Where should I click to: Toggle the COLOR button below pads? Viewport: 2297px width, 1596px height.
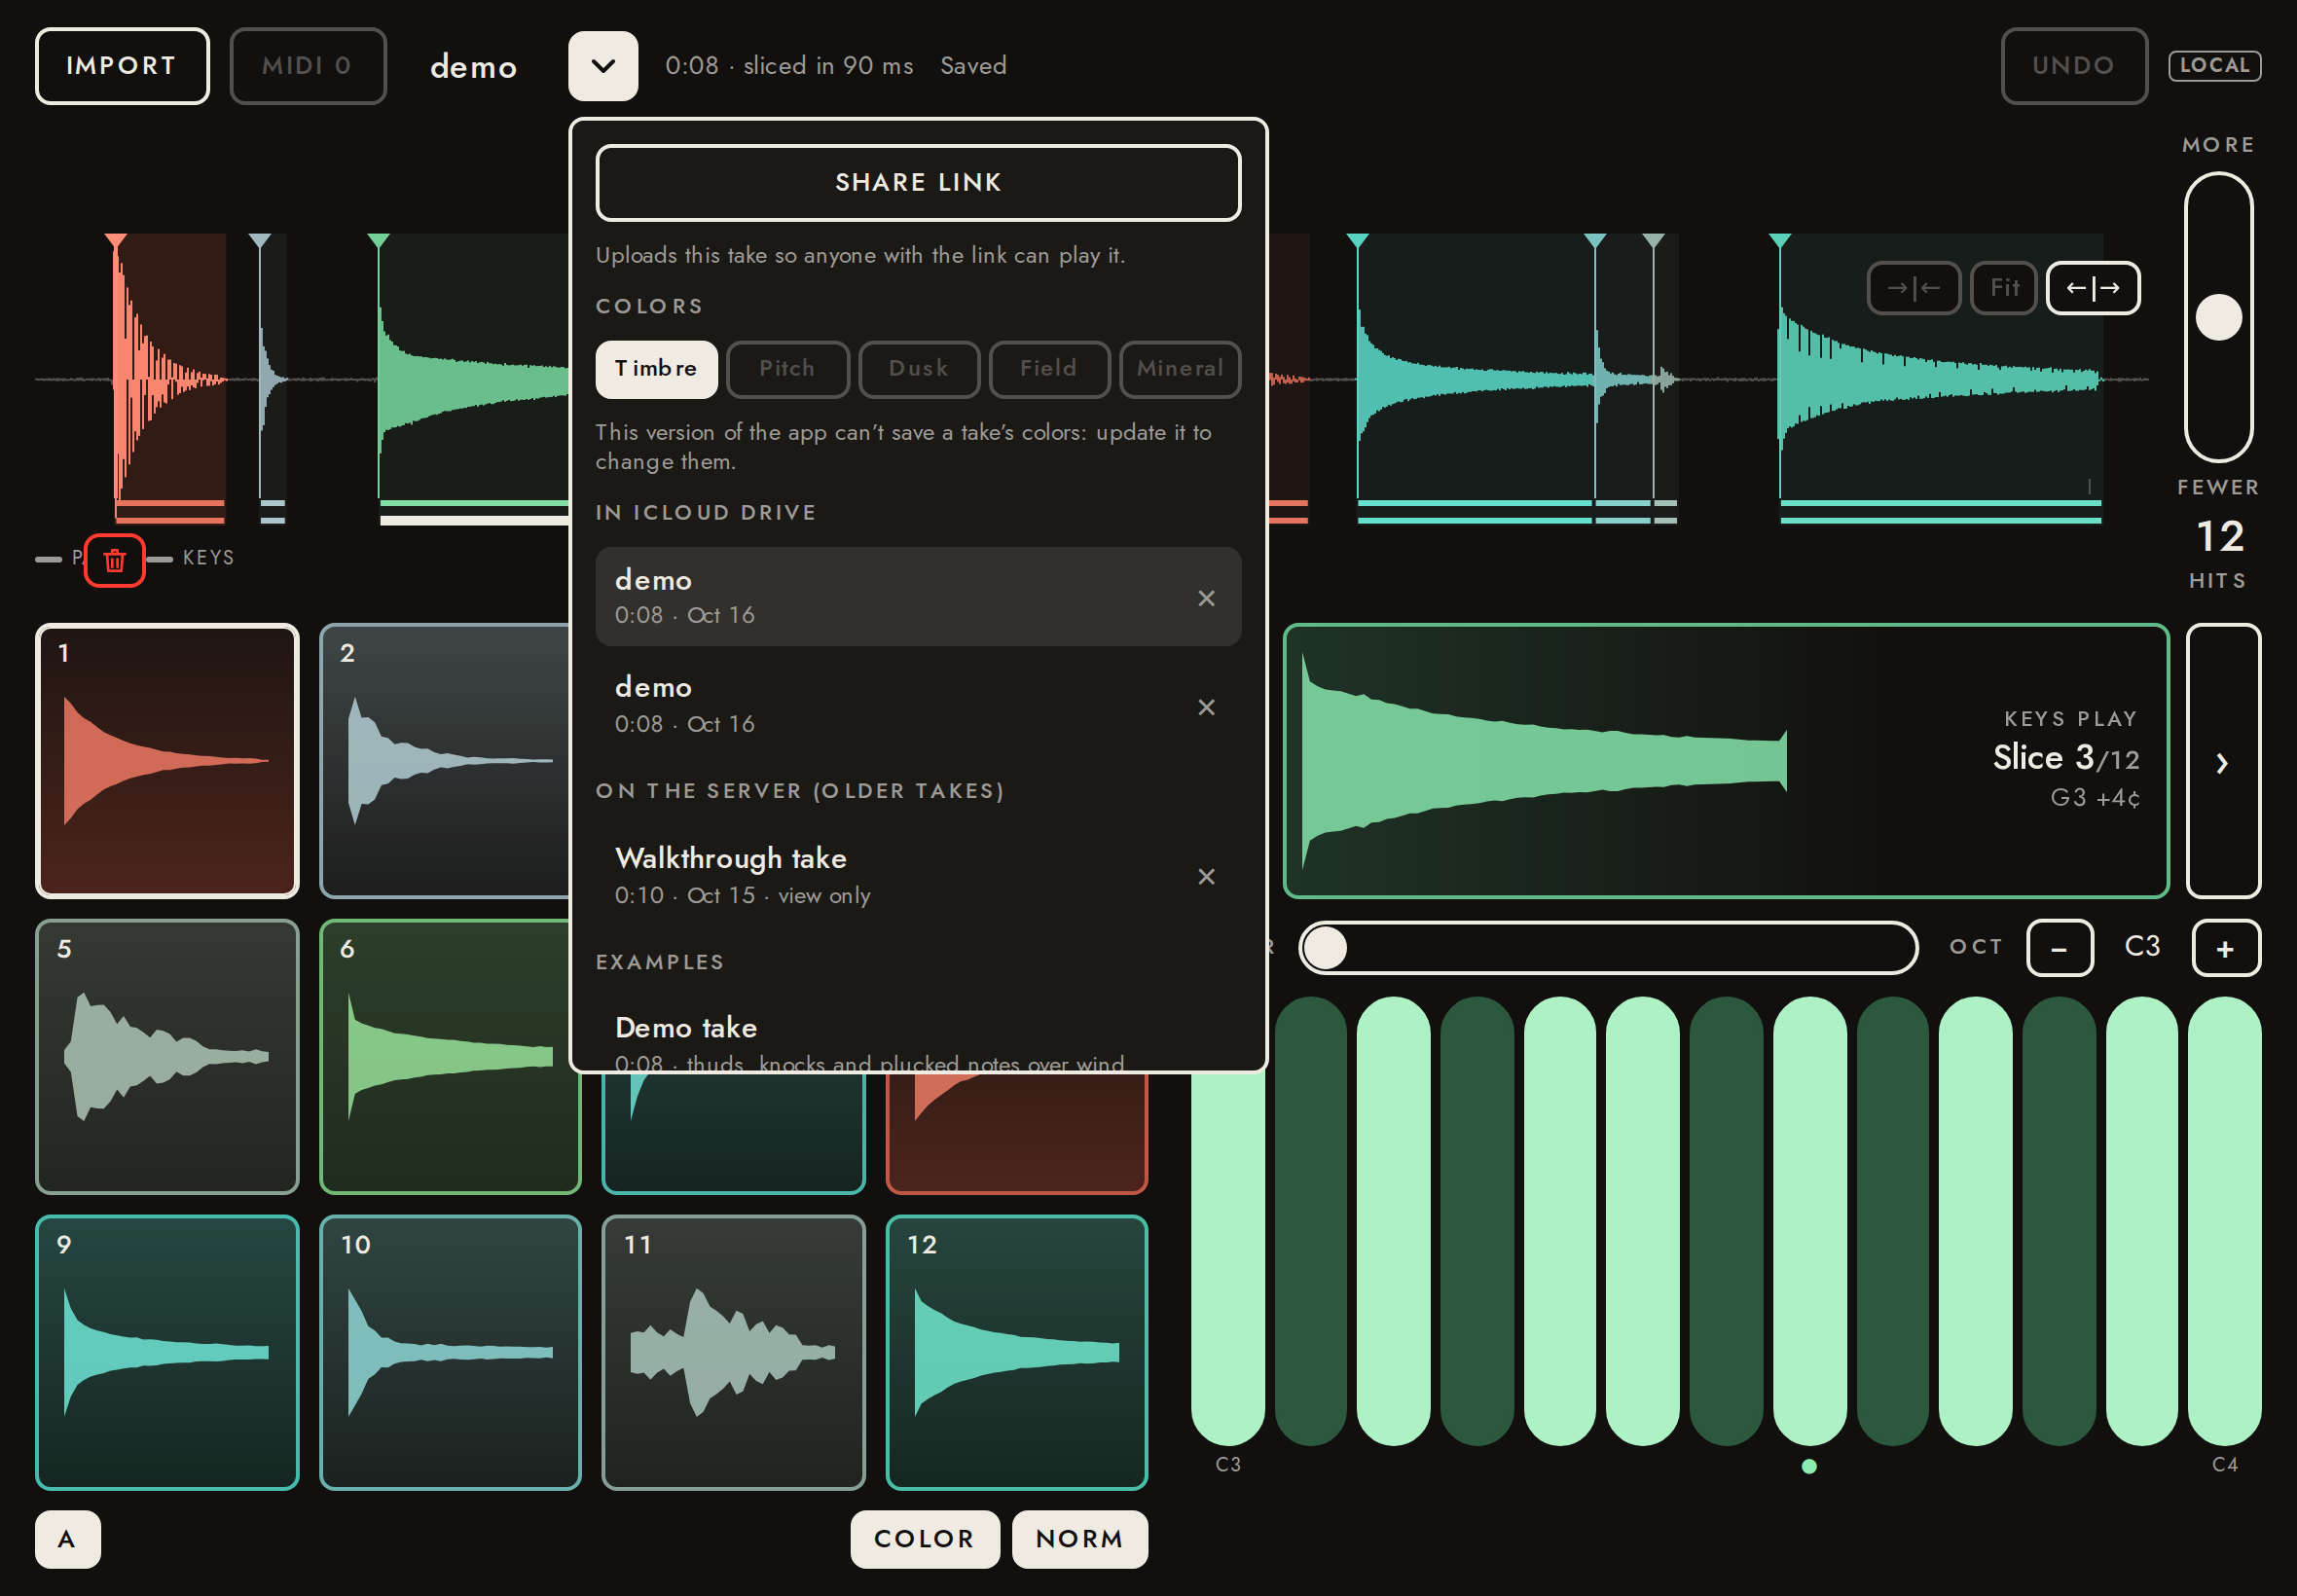pos(924,1539)
